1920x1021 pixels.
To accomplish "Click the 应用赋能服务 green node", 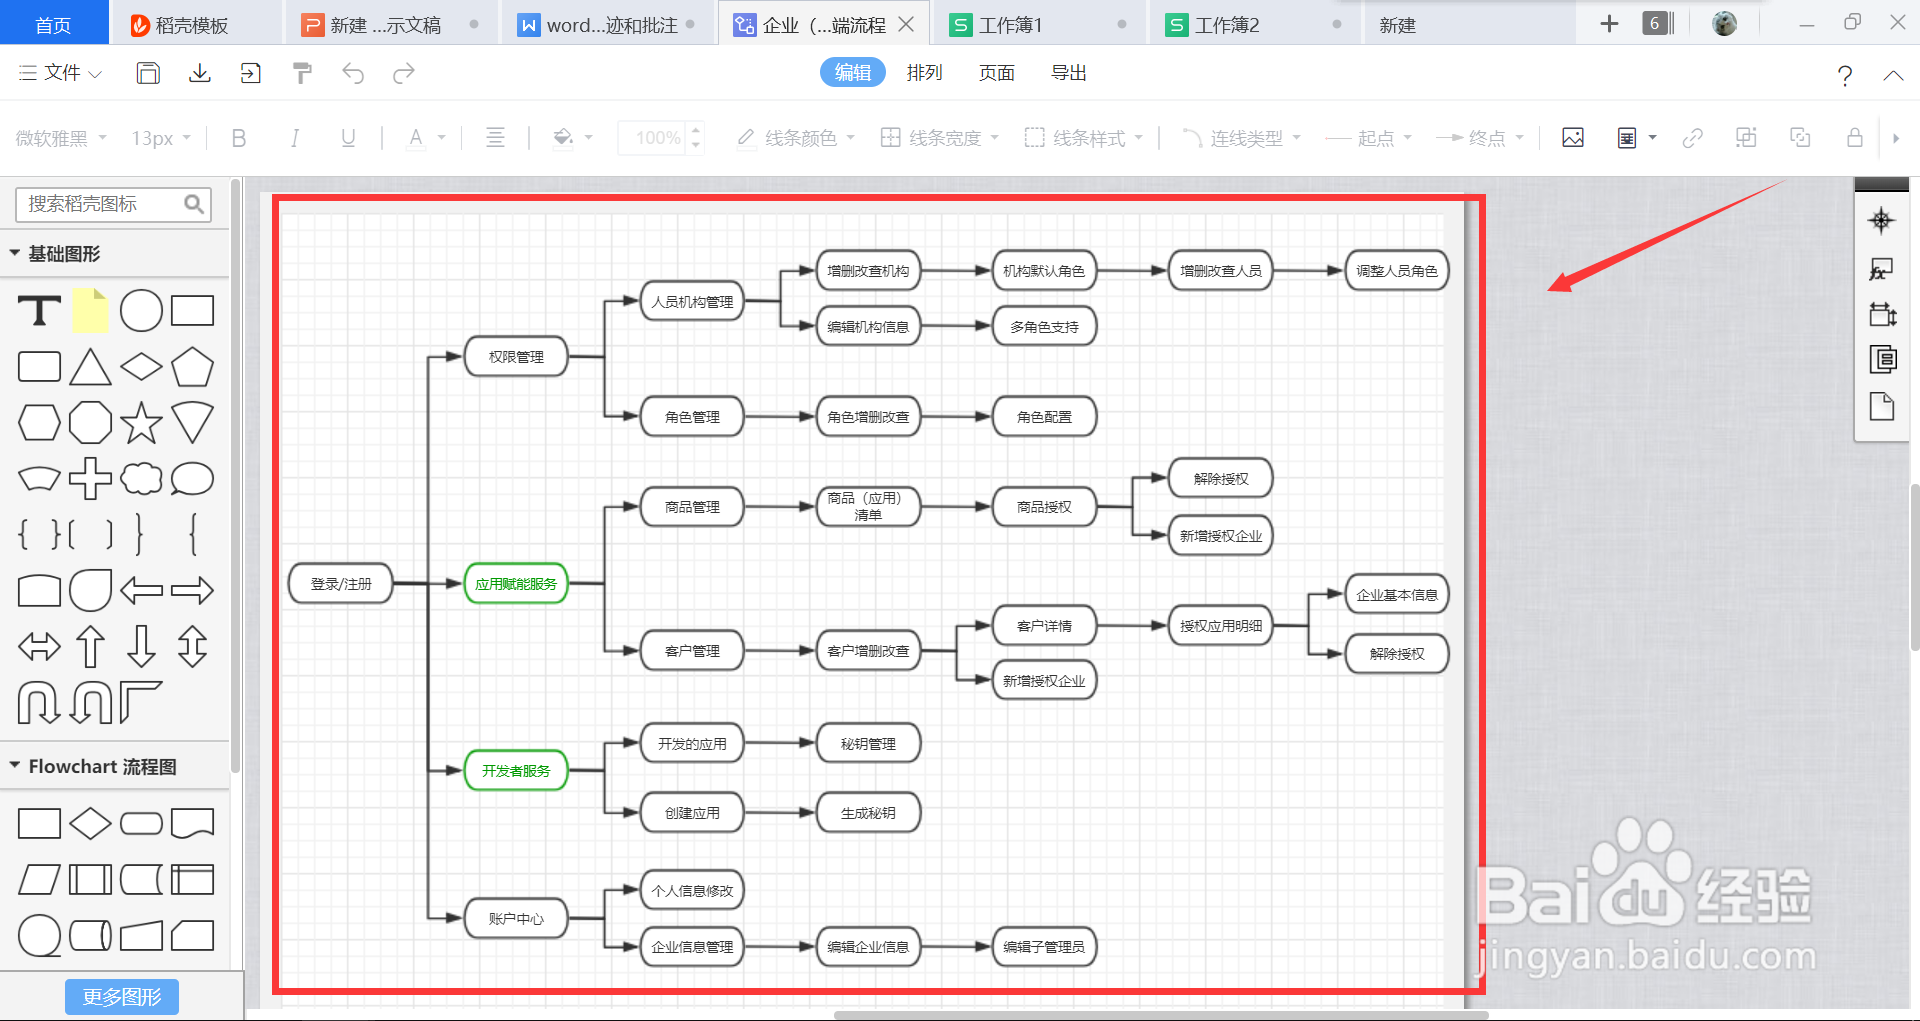I will coord(516,584).
